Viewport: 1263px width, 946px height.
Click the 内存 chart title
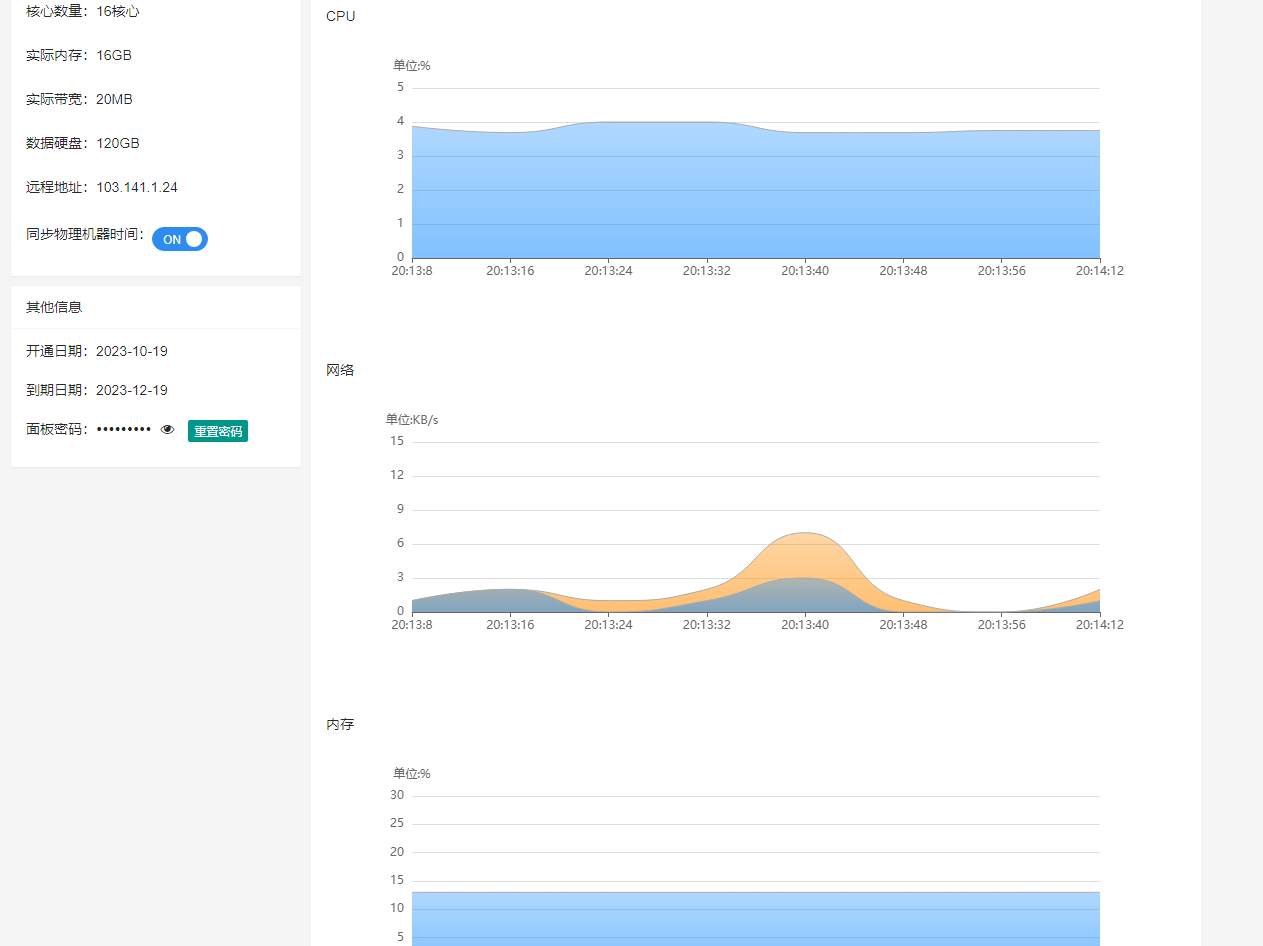(x=340, y=724)
